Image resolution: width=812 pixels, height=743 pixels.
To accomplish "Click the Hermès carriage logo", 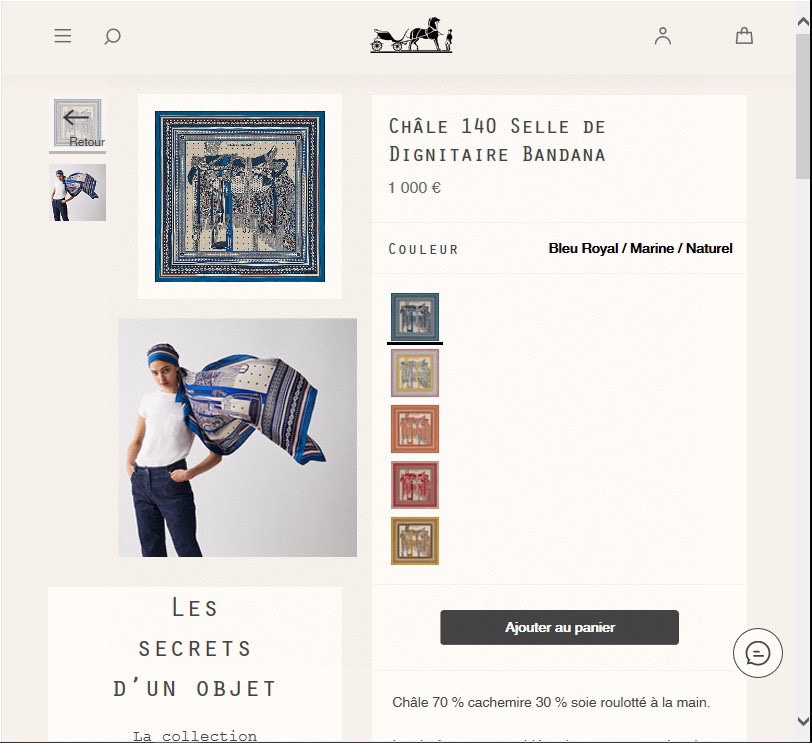I will pos(412,35).
